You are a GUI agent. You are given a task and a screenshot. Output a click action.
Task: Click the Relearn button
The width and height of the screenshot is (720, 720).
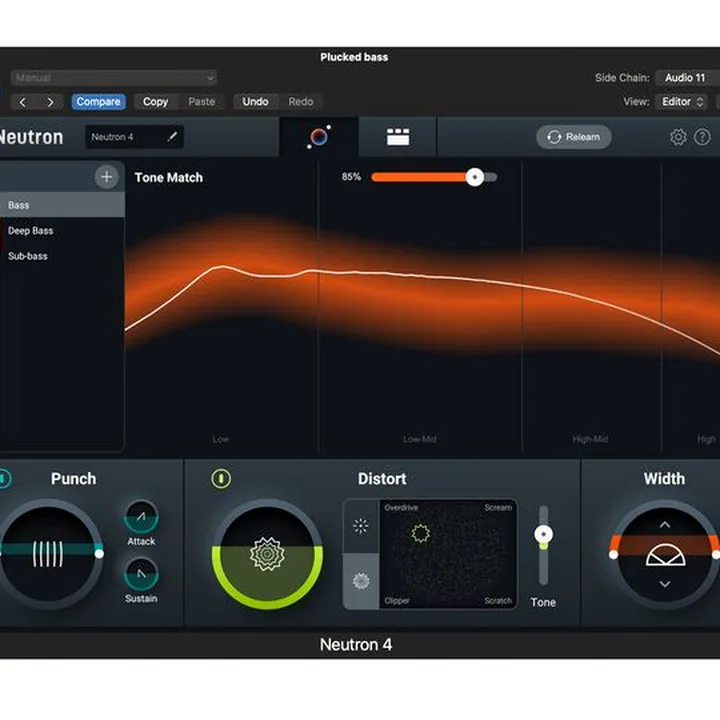pyautogui.click(x=574, y=137)
